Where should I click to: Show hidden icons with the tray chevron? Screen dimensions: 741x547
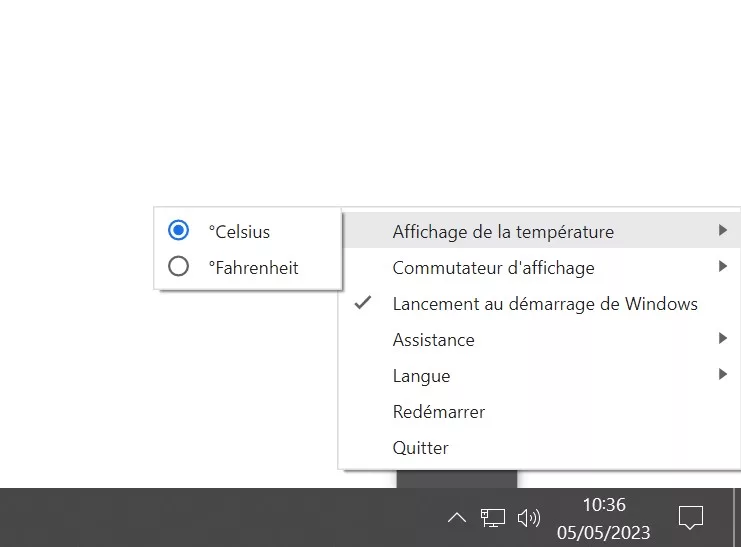click(x=456, y=518)
